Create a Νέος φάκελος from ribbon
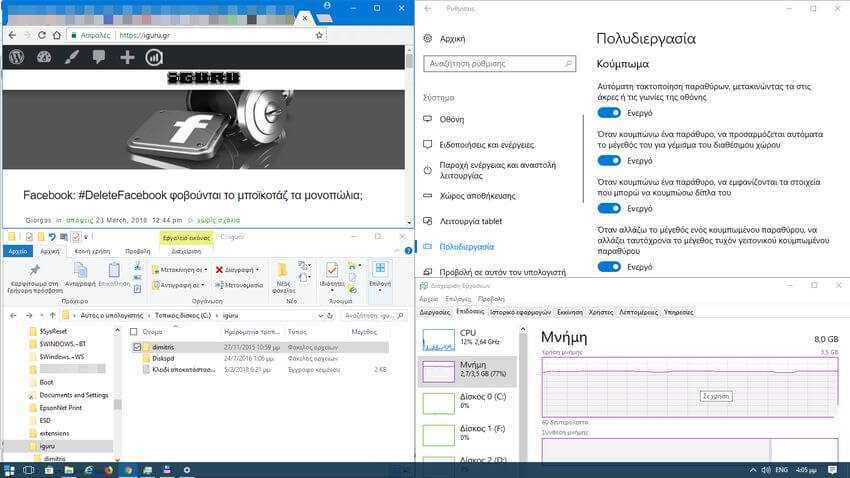This screenshot has width=850, height=478. pyautogui.click(x=283, y=277)
